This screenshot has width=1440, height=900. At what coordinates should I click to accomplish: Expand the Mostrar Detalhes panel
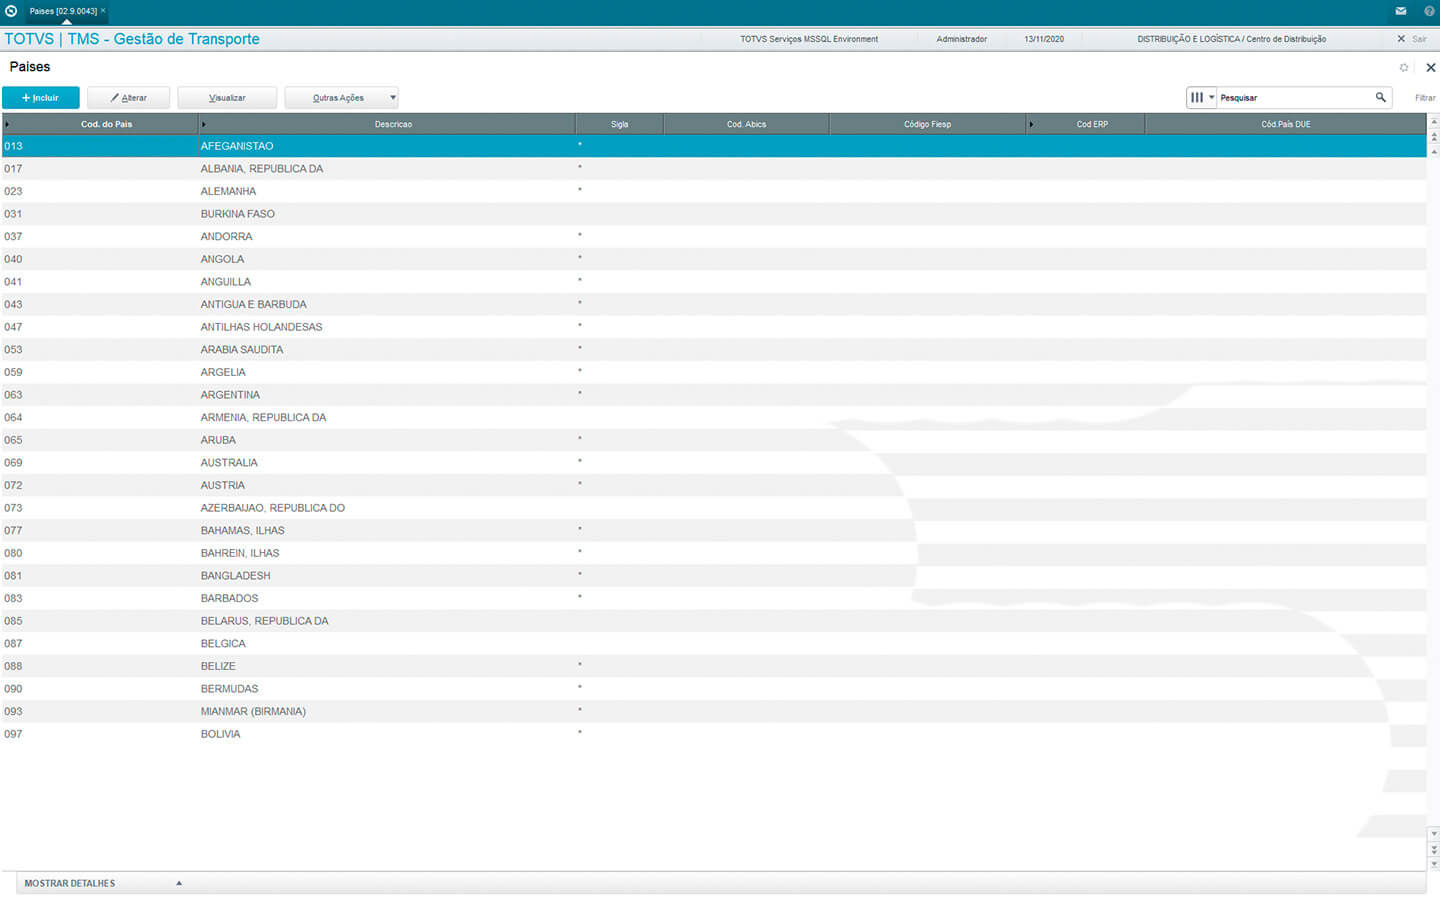tap(179, 883)
